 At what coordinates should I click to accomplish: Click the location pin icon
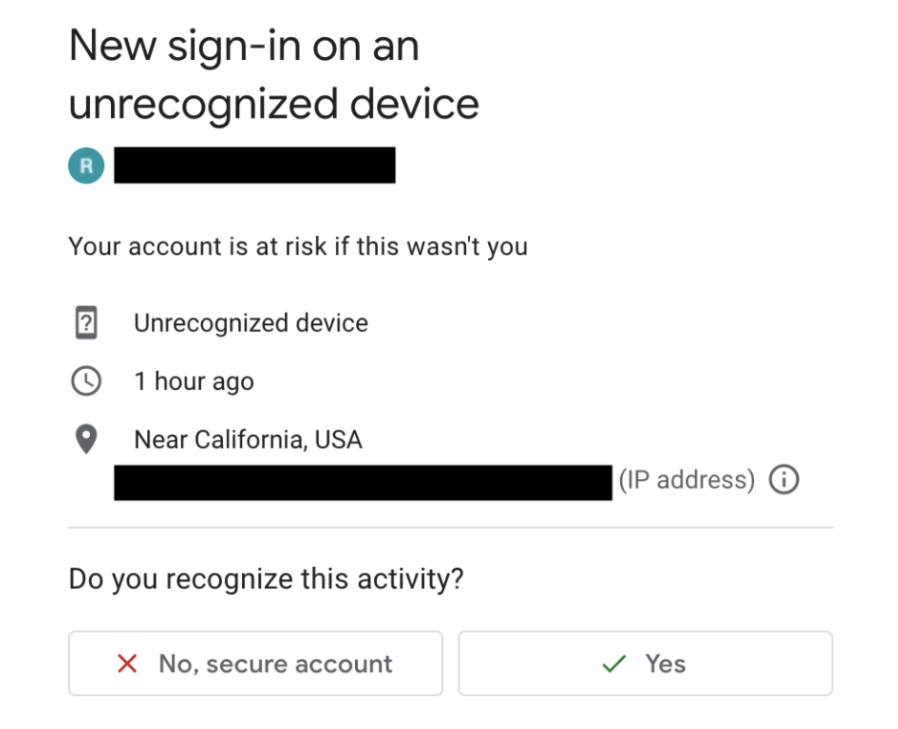tap(88, 438)
